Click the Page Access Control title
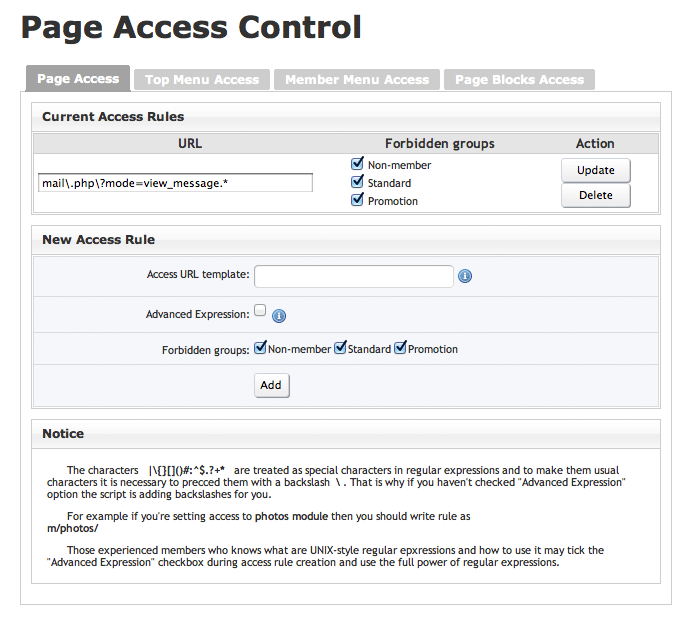The image size is (689, 621). tap(191, 28)
